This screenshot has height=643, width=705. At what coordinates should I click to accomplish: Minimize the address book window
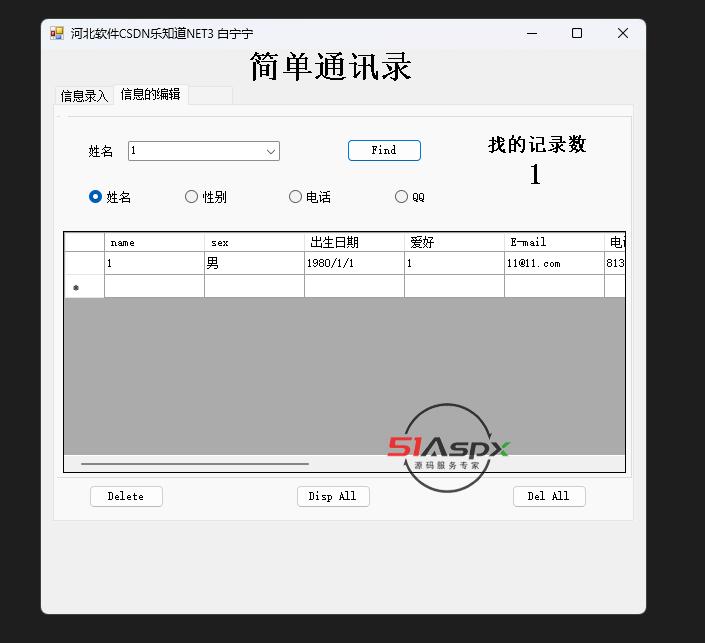coord(532,33)
